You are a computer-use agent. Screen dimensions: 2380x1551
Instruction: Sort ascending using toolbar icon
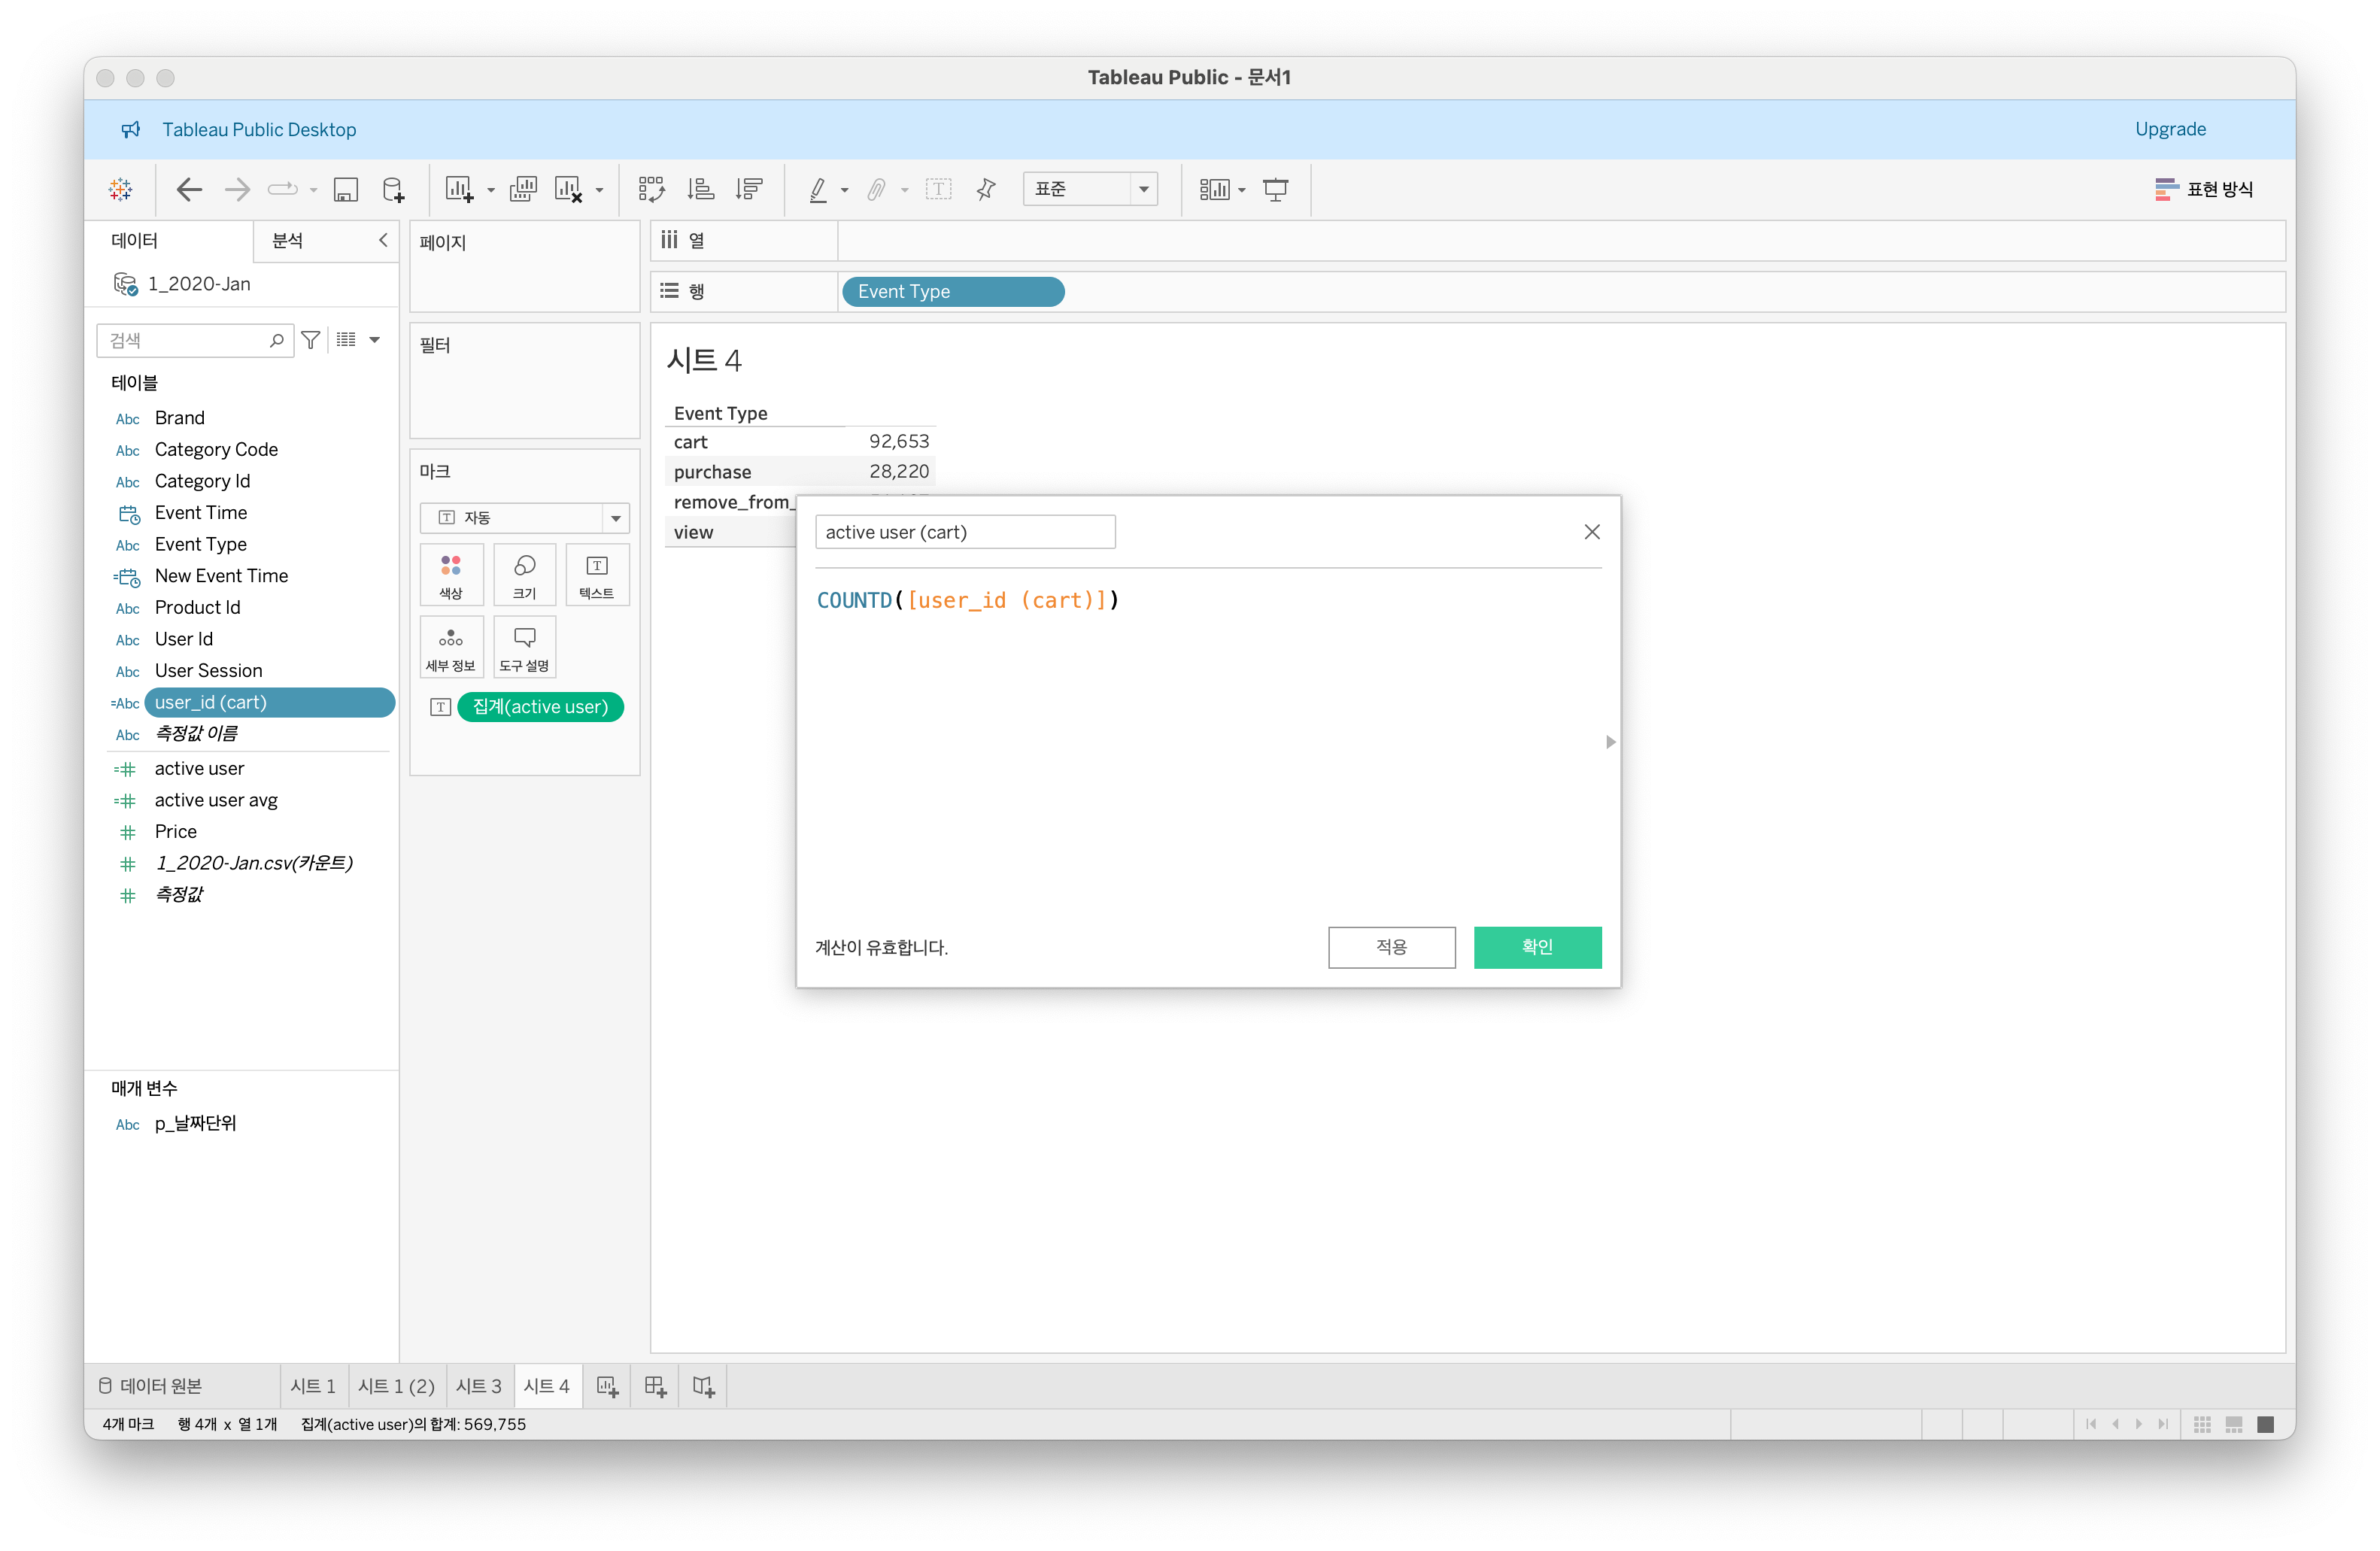(x=701, y=189)
